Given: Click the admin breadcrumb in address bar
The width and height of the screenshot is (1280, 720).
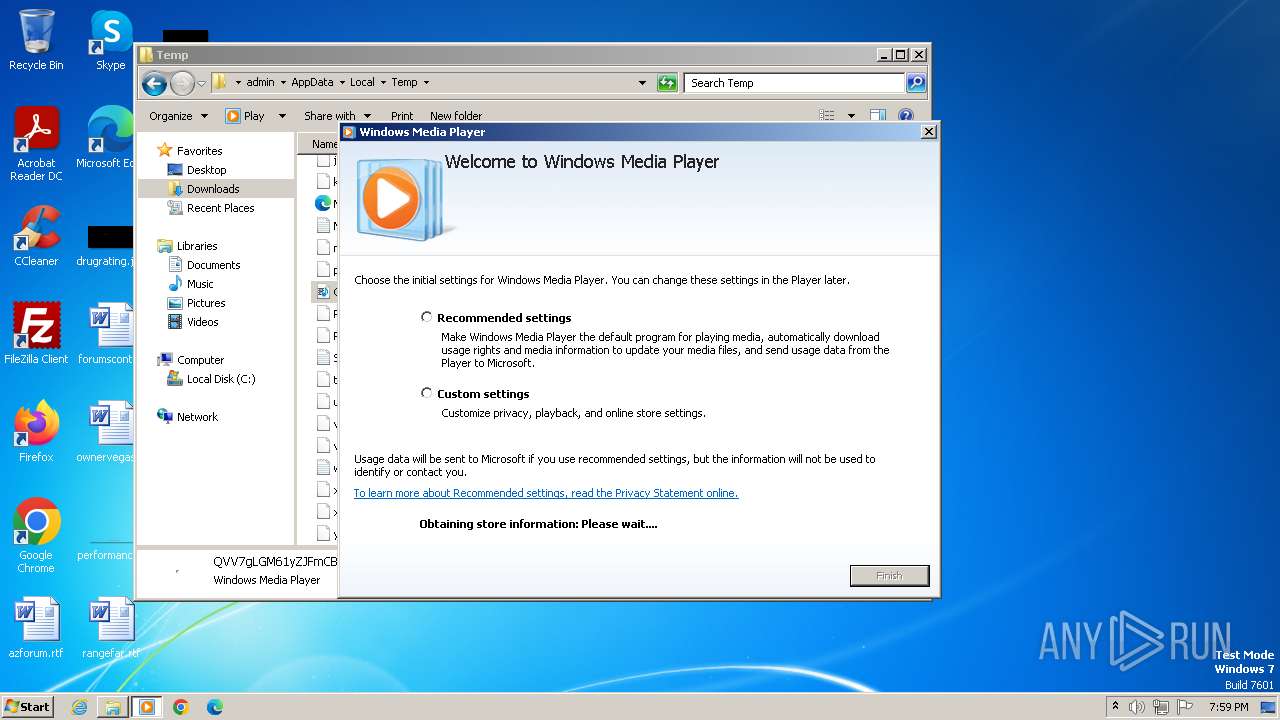Looking at the screenshot, I should point(260,82).
